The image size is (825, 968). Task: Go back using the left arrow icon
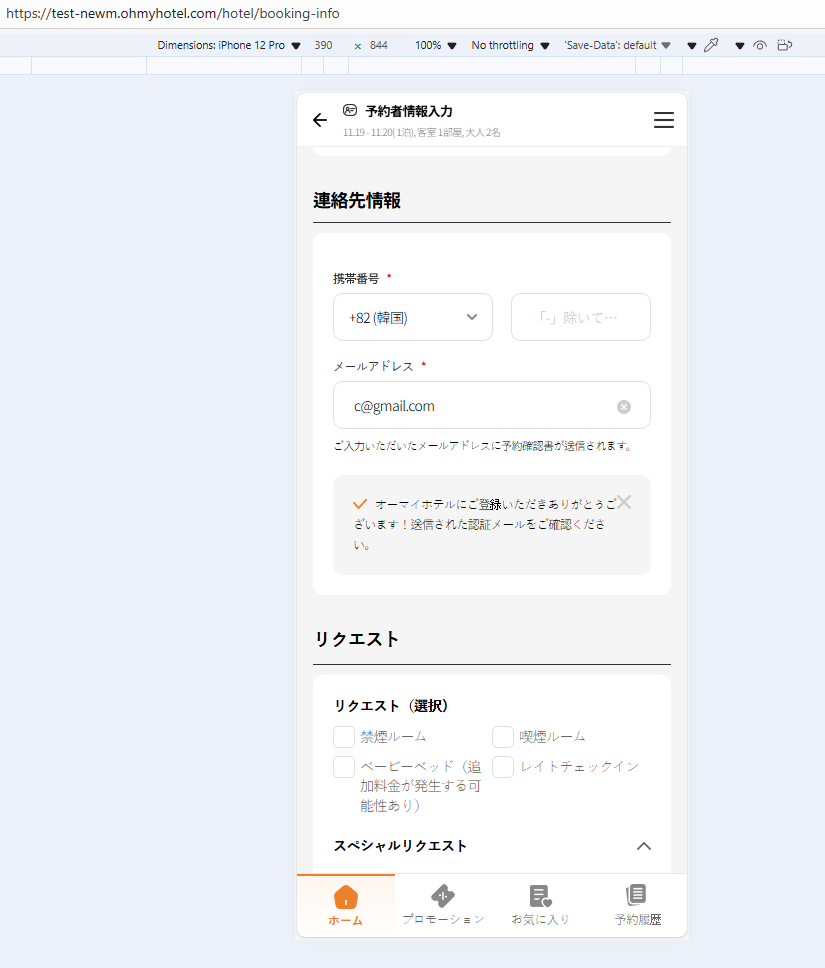click(320, 120)
